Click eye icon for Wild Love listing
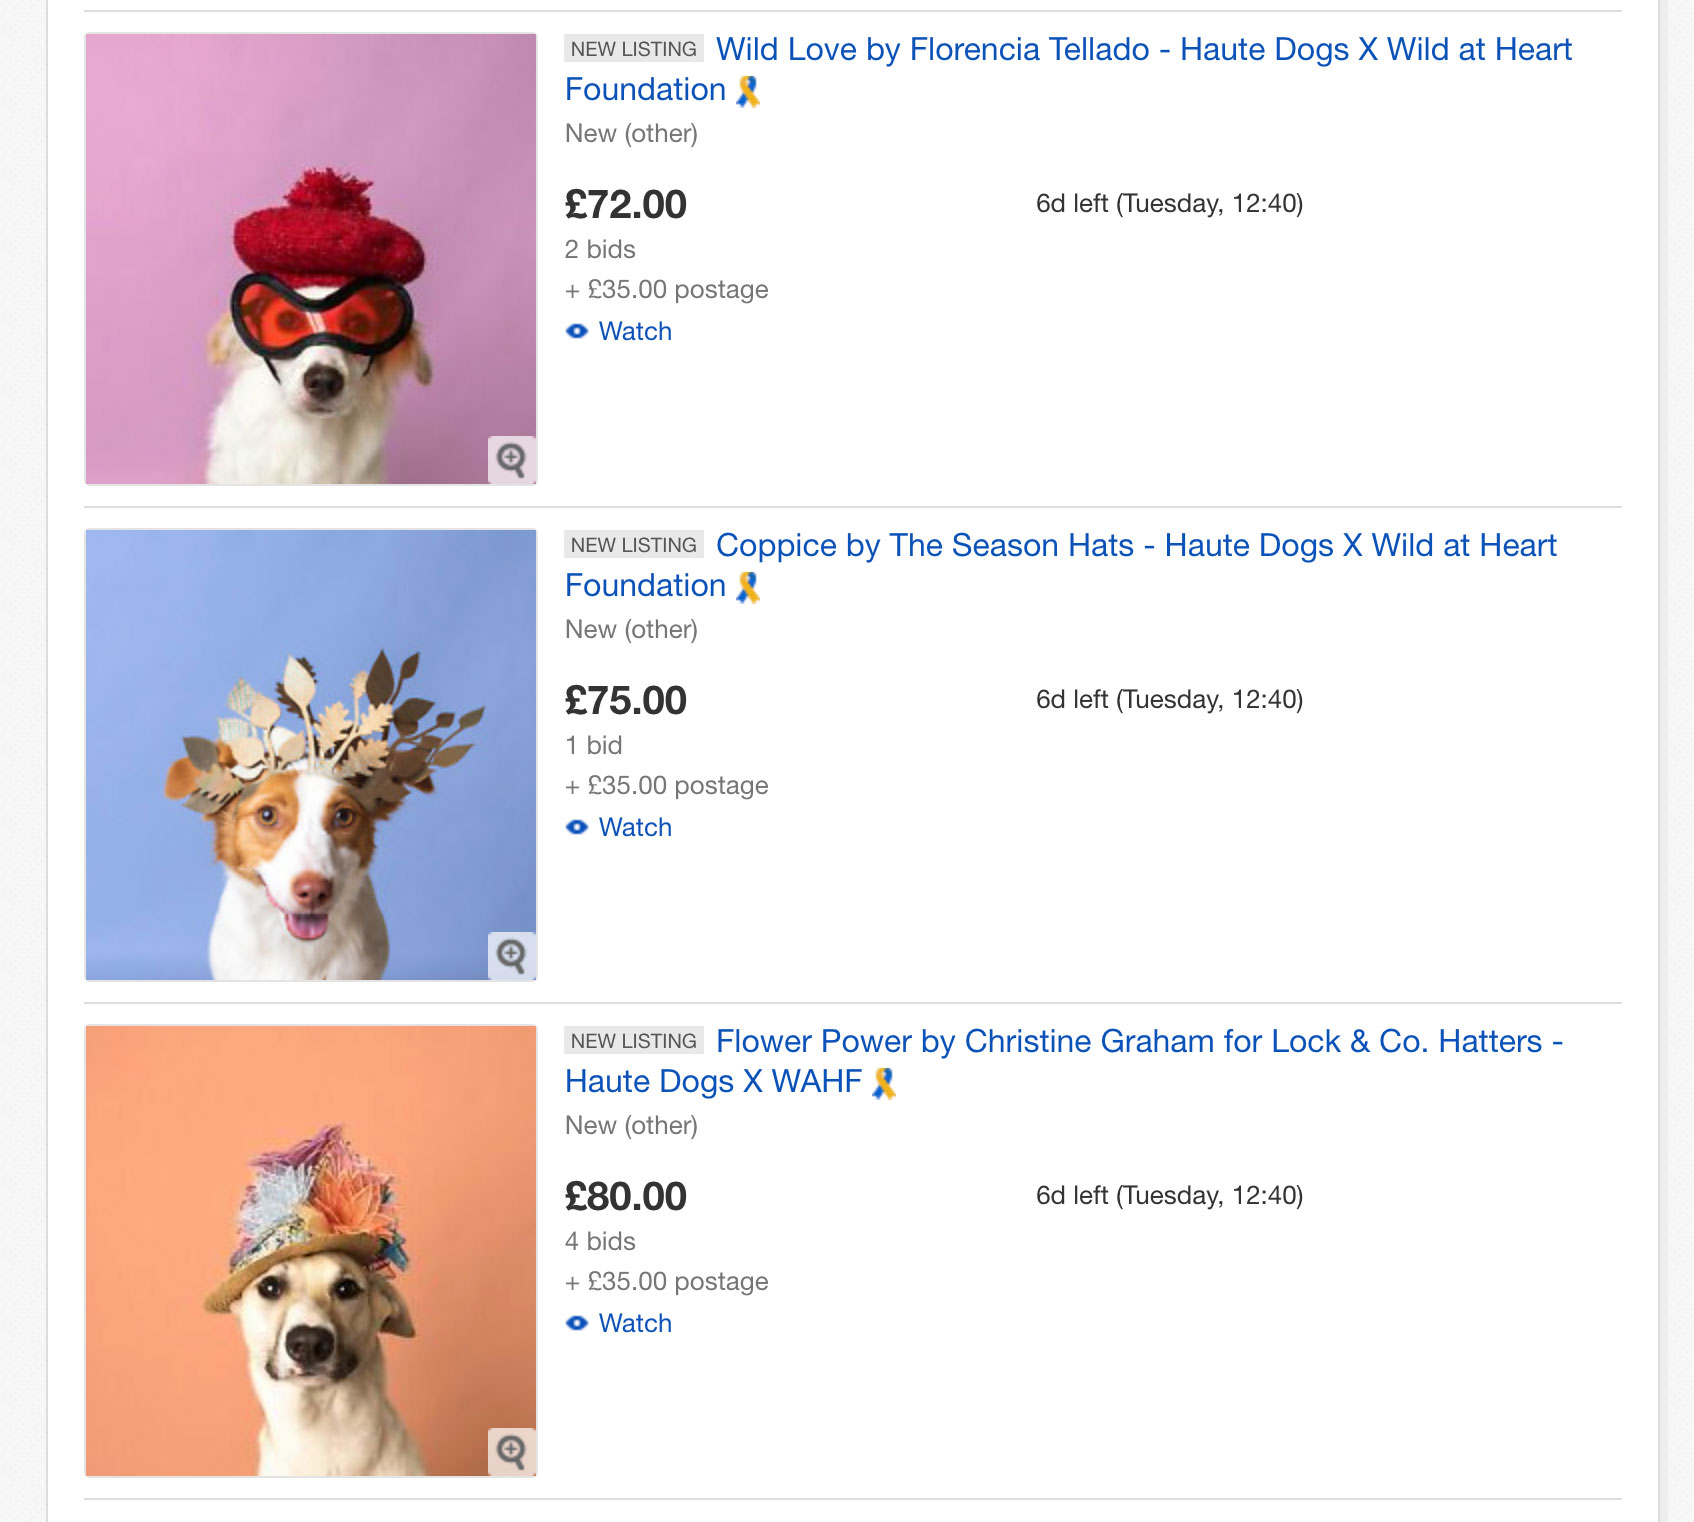 577,331
